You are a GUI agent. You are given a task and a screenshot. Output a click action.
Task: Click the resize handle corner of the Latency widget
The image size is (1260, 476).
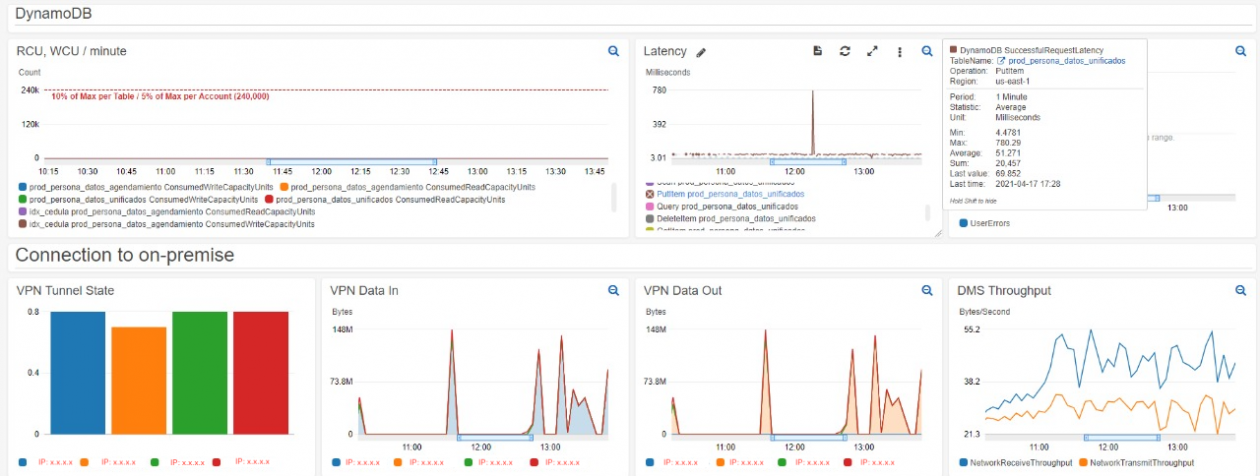click(x=939, y=233)
